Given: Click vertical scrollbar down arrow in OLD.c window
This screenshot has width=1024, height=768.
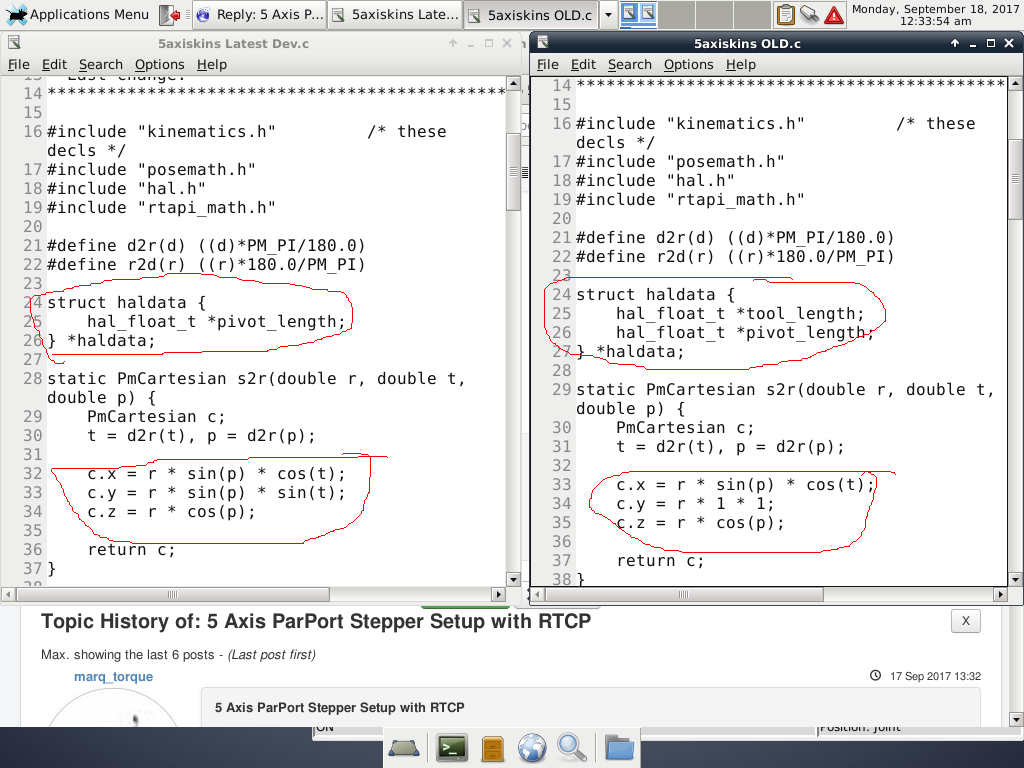Looking at the screenshot, I should [1016, 580].
